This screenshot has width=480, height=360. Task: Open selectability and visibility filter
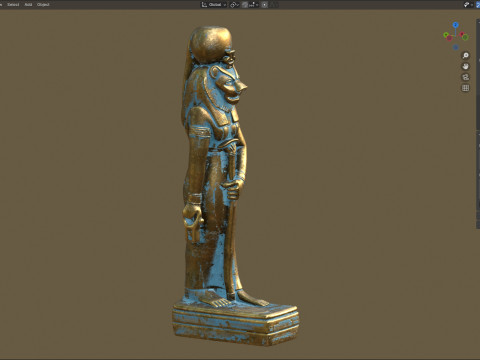(468, 5)
